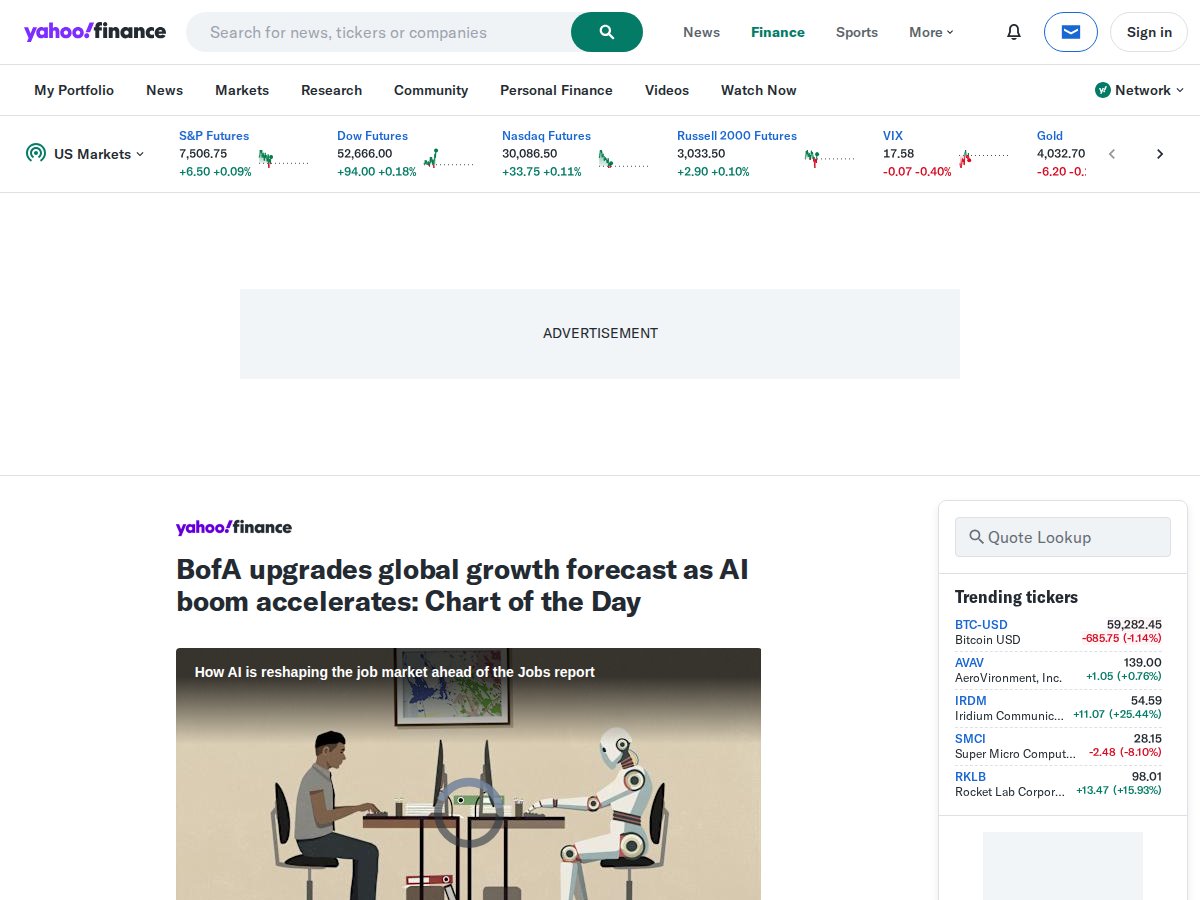Open the Personal Finance menu

(x=556, y=90)
